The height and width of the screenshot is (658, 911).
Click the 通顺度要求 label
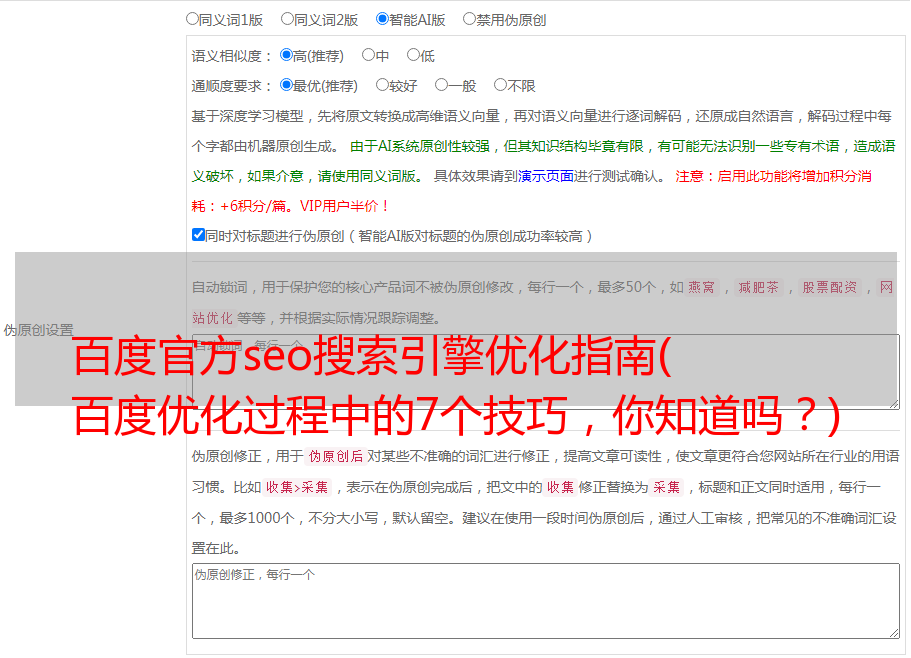pos(232,86)
